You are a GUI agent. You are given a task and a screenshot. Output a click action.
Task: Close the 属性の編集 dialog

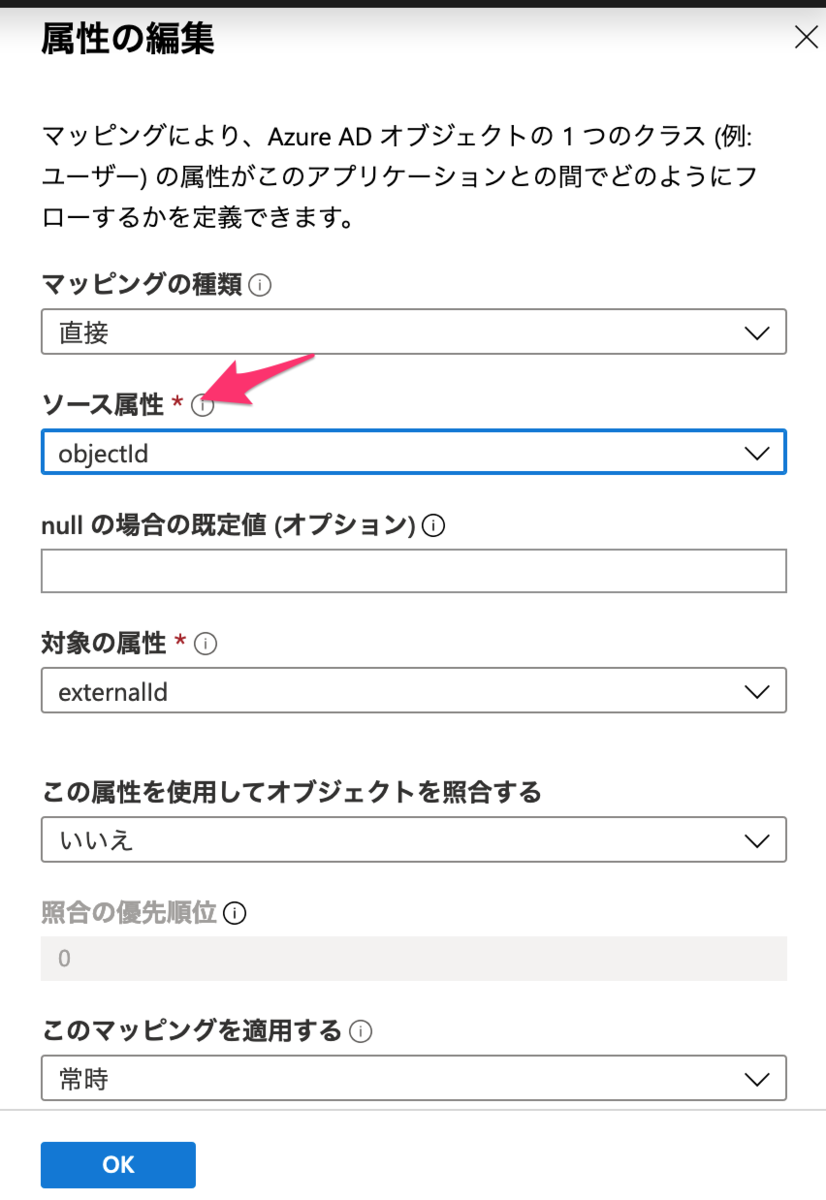tap(806, 37)
